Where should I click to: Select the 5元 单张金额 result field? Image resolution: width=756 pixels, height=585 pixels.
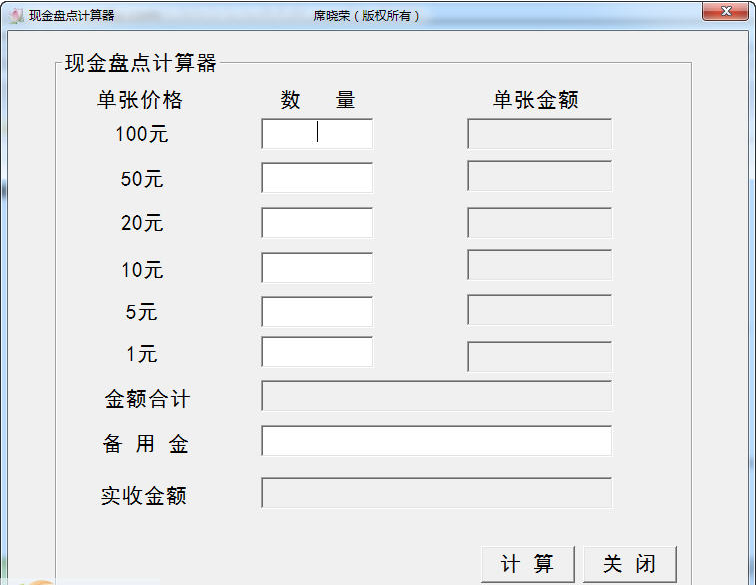pyautogui.click(x=540, y=310)
